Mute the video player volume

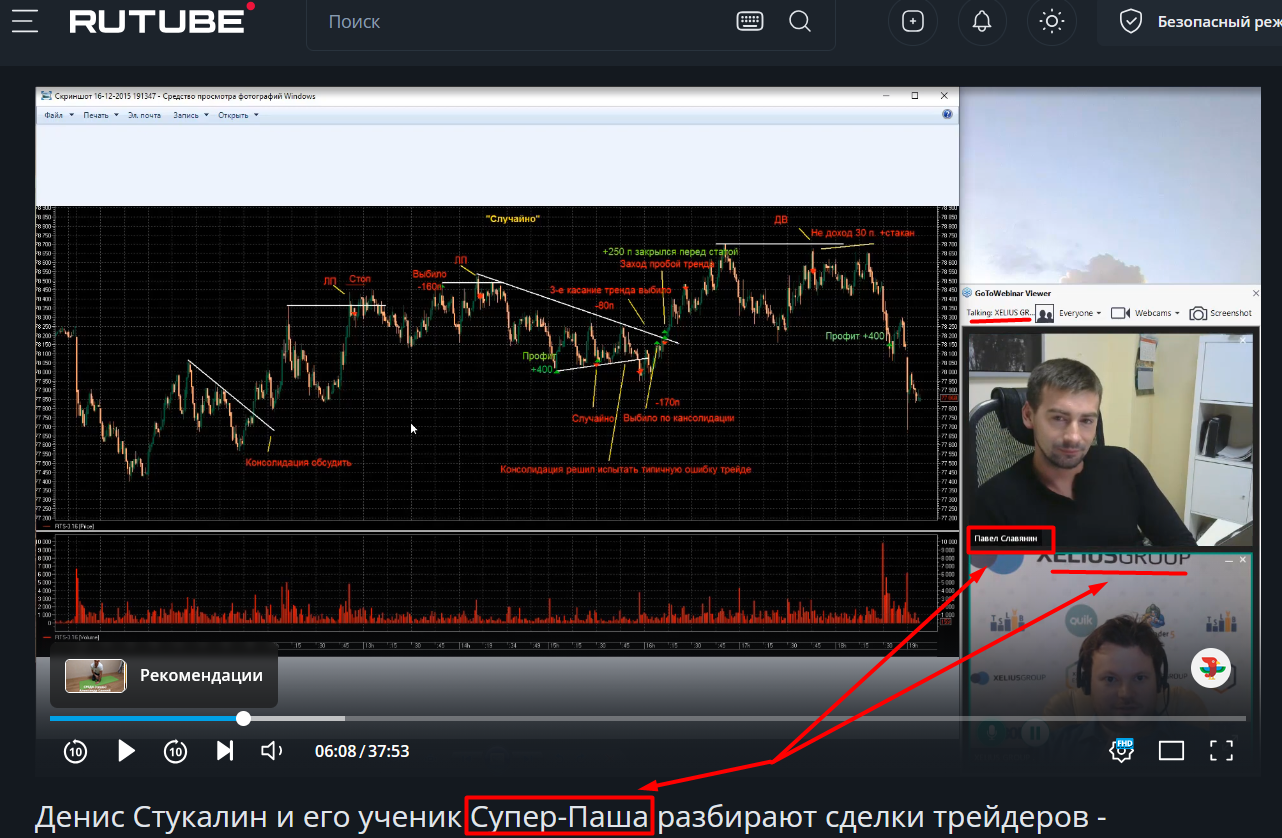click(x=270, y=750)
